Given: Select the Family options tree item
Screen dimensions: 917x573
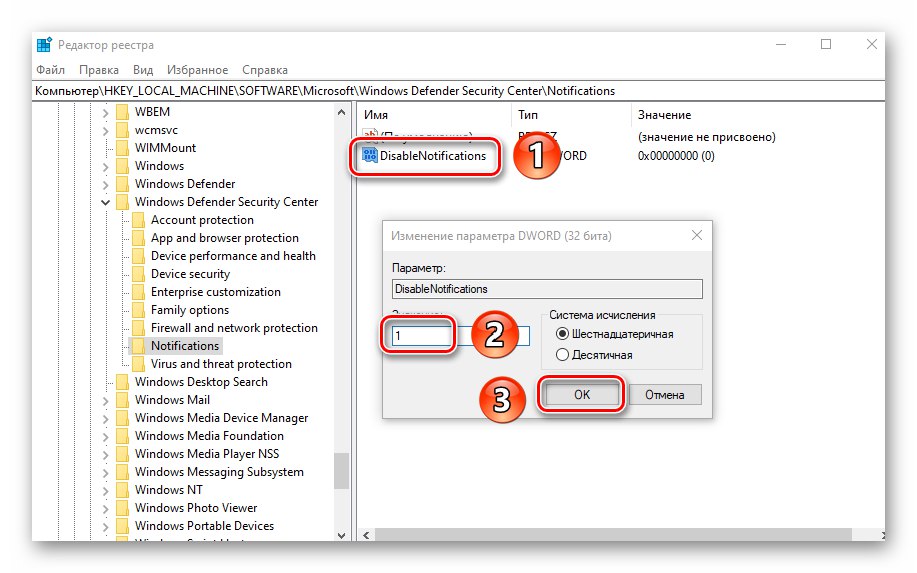Looking at the screenshot, I should click(x=189, y=310).
